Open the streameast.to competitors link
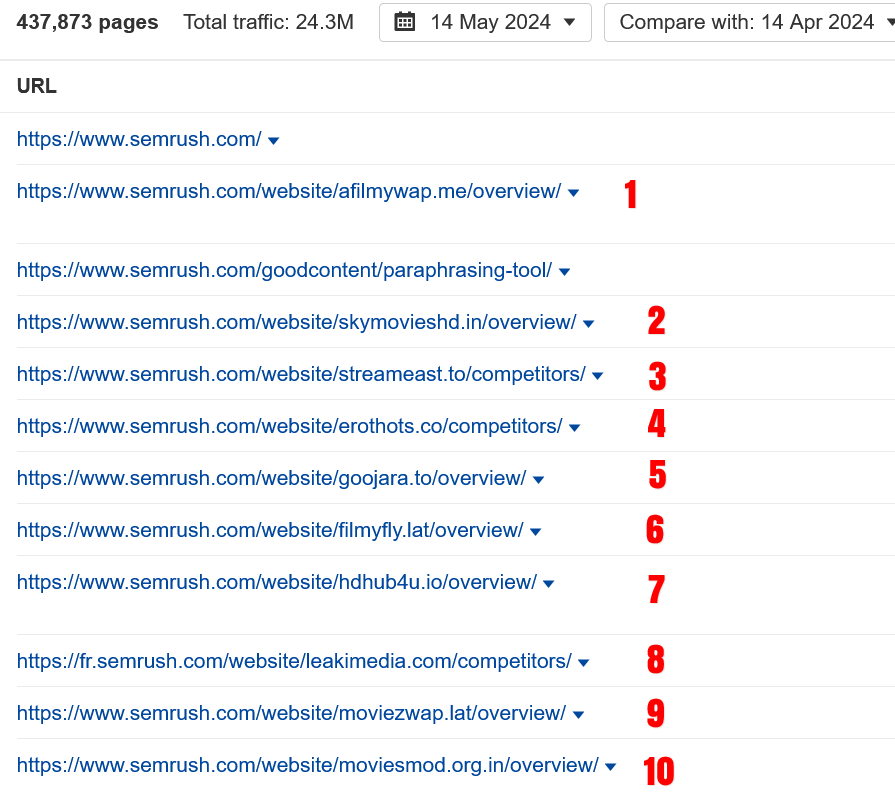 301,374
